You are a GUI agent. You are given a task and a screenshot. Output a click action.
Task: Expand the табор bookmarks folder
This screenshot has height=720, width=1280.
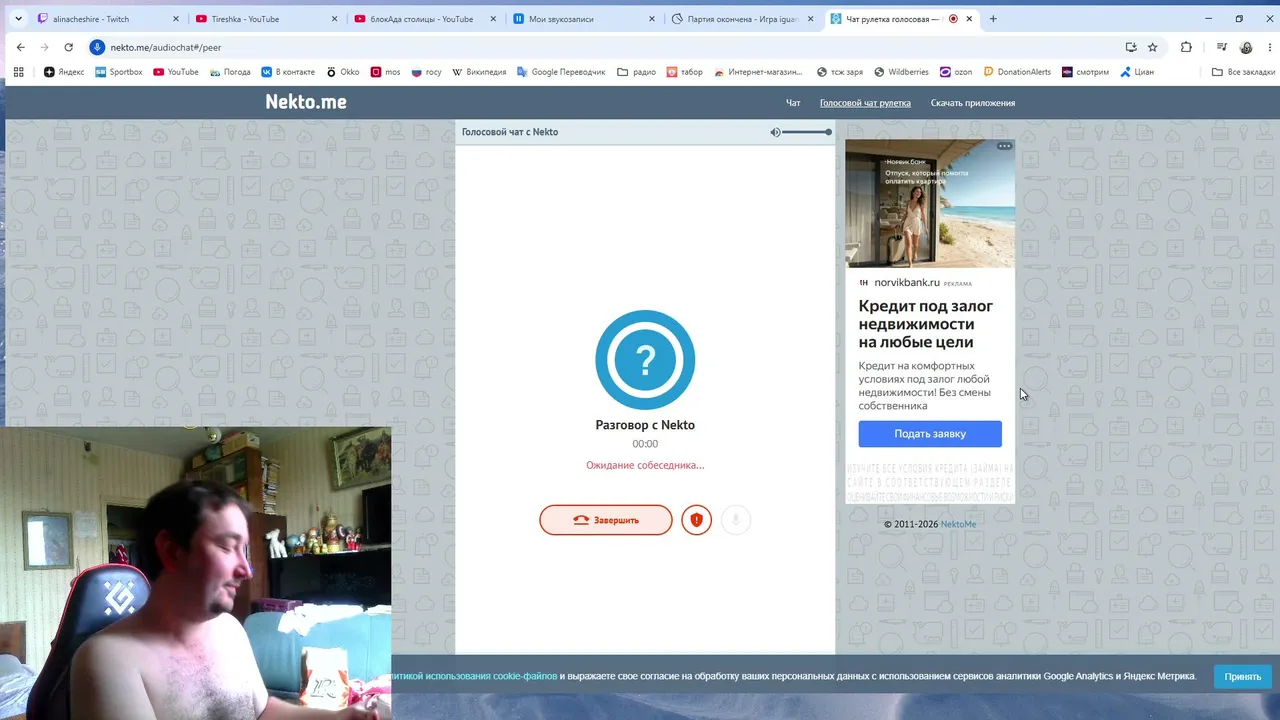coord(685,72)
